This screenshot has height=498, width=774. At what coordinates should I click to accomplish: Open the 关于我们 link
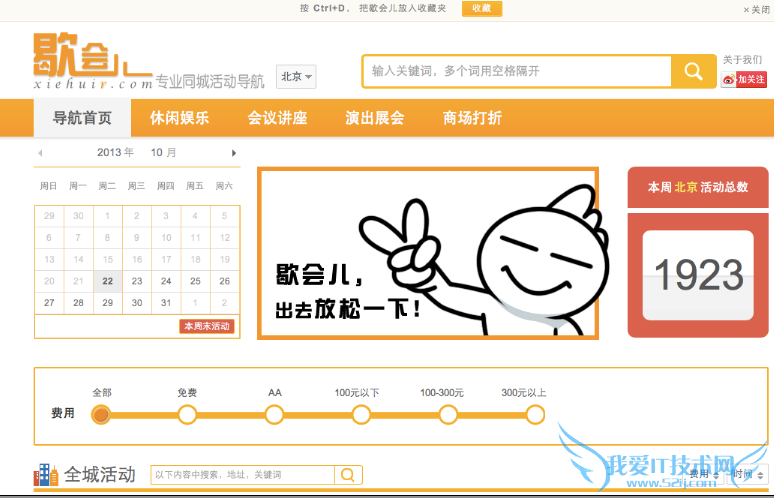(x=742, y=60)
